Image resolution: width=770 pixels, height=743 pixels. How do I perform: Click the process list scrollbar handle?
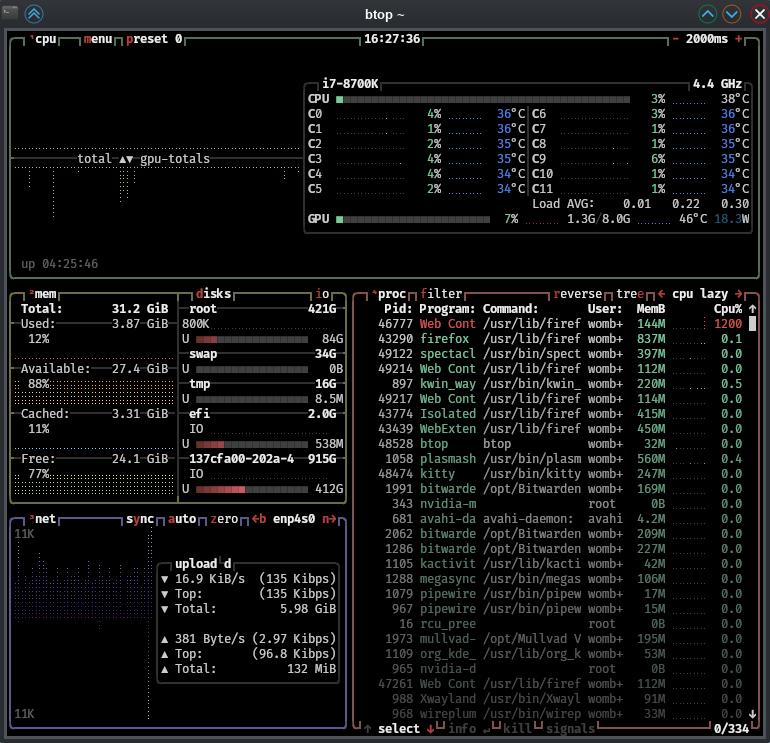click(x=752, y=324)
